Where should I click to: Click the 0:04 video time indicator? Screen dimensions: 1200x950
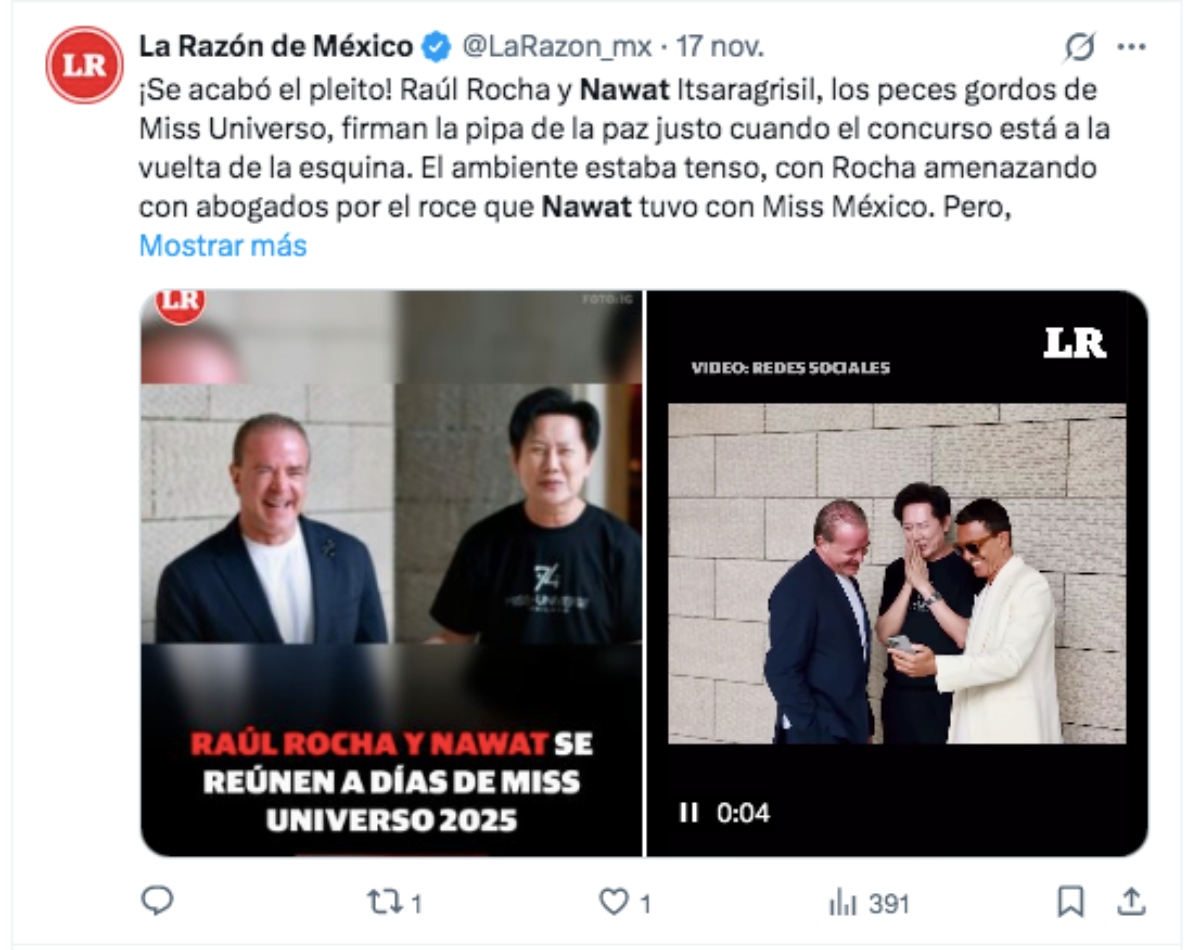743,813
